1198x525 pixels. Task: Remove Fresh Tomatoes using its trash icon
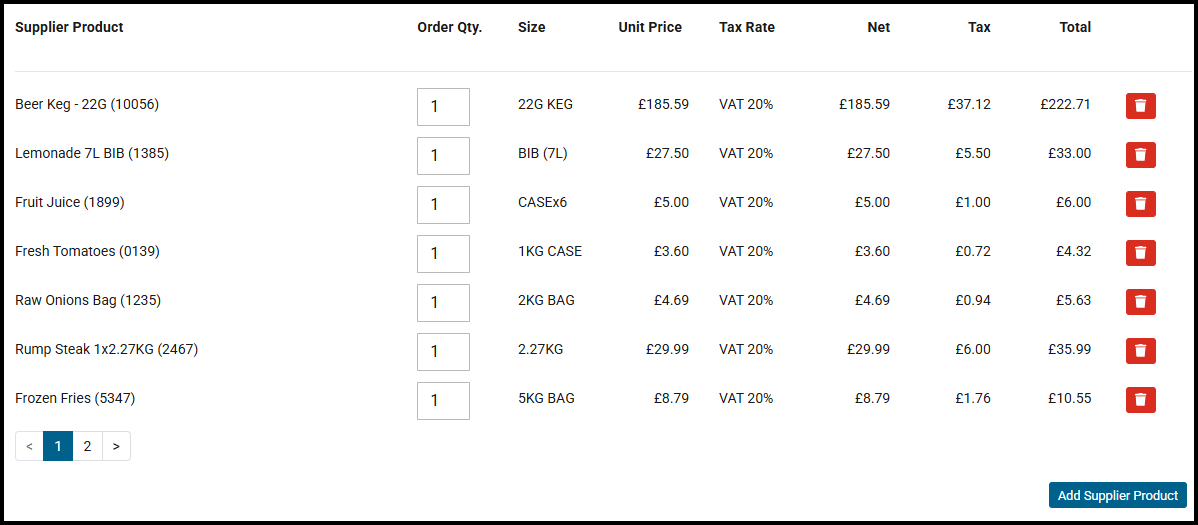click(x=1140, y=253)
